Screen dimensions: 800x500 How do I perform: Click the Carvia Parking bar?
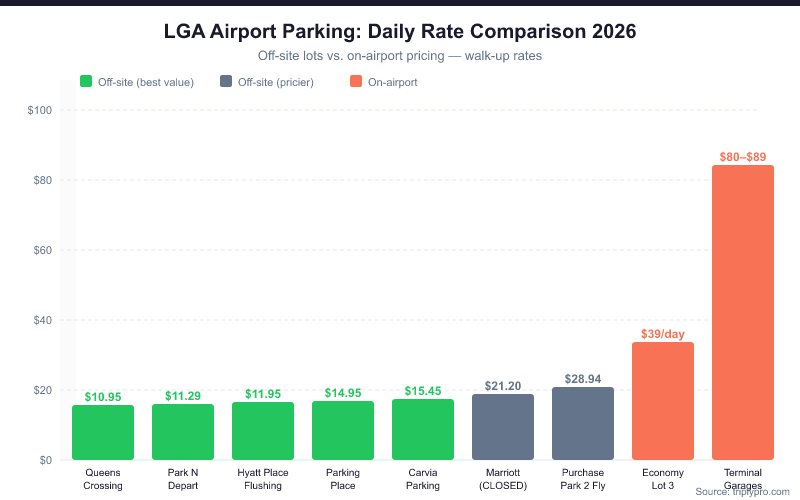click(x=423, y=430)
